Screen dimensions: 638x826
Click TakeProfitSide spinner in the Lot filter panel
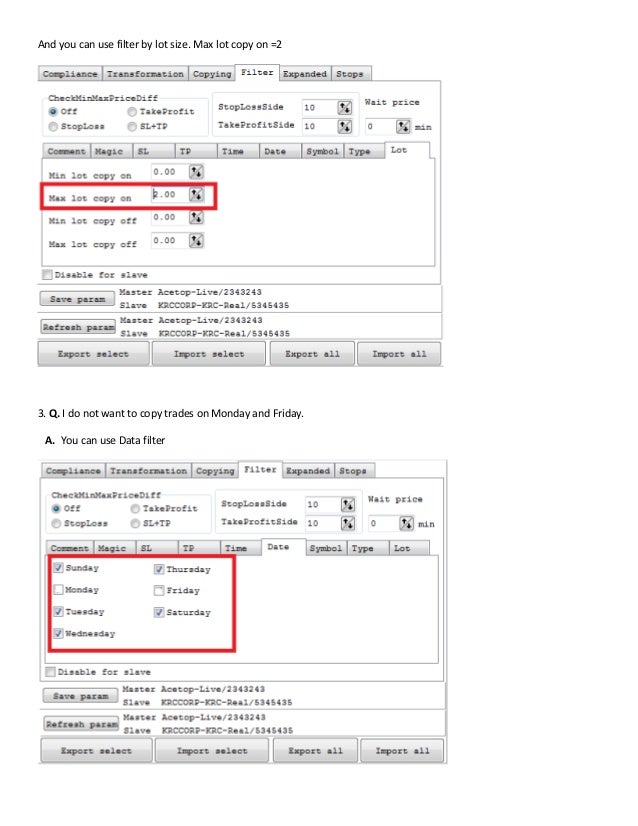pyautogui.click(x=345, y=126)
